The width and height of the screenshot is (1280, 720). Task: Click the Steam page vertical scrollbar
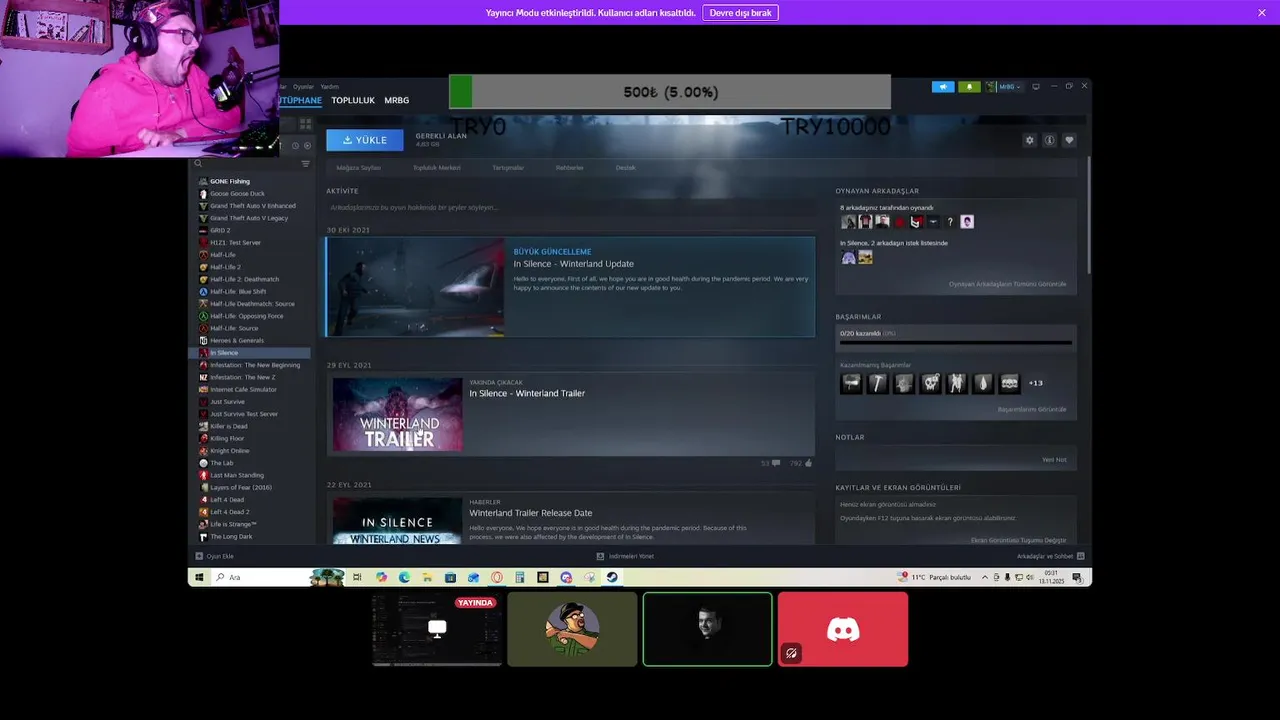tap(1088, 215)
